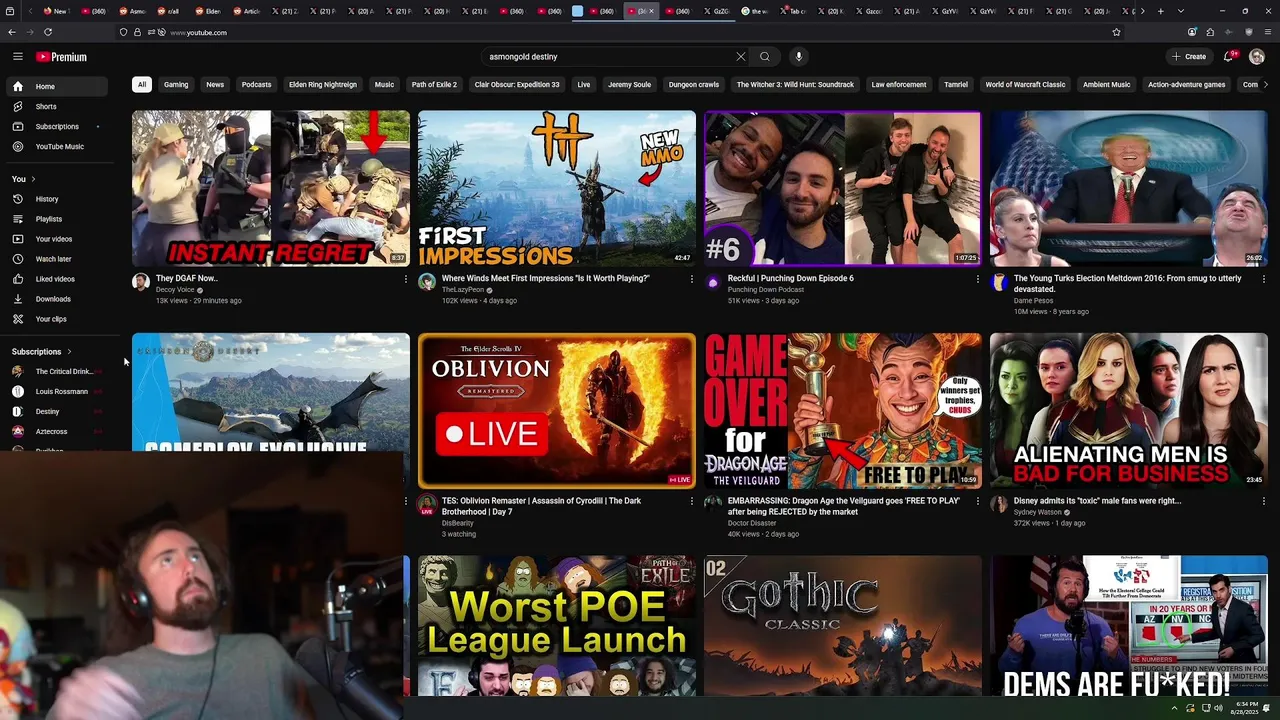Play Alienating Men Is Bad thumbnail
This screenshot has height=720, width=1280.
pos(1129,411)
